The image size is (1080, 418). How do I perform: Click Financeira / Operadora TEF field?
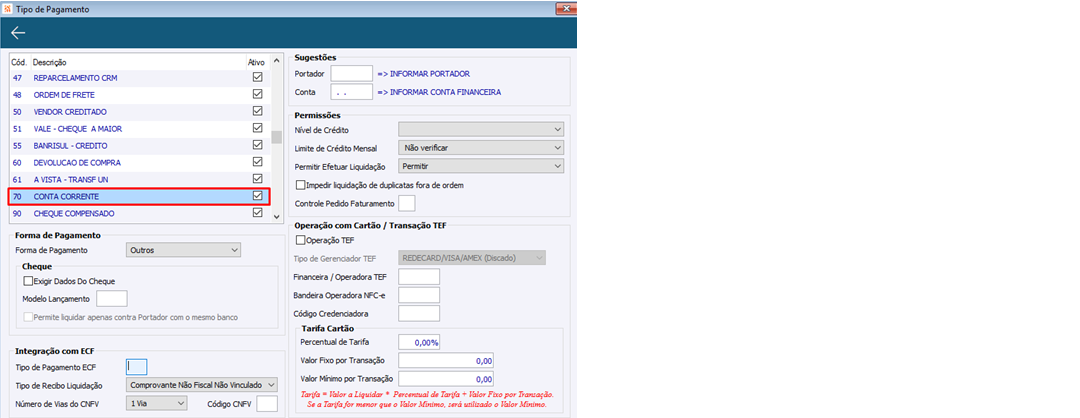(x=419, y=277)
